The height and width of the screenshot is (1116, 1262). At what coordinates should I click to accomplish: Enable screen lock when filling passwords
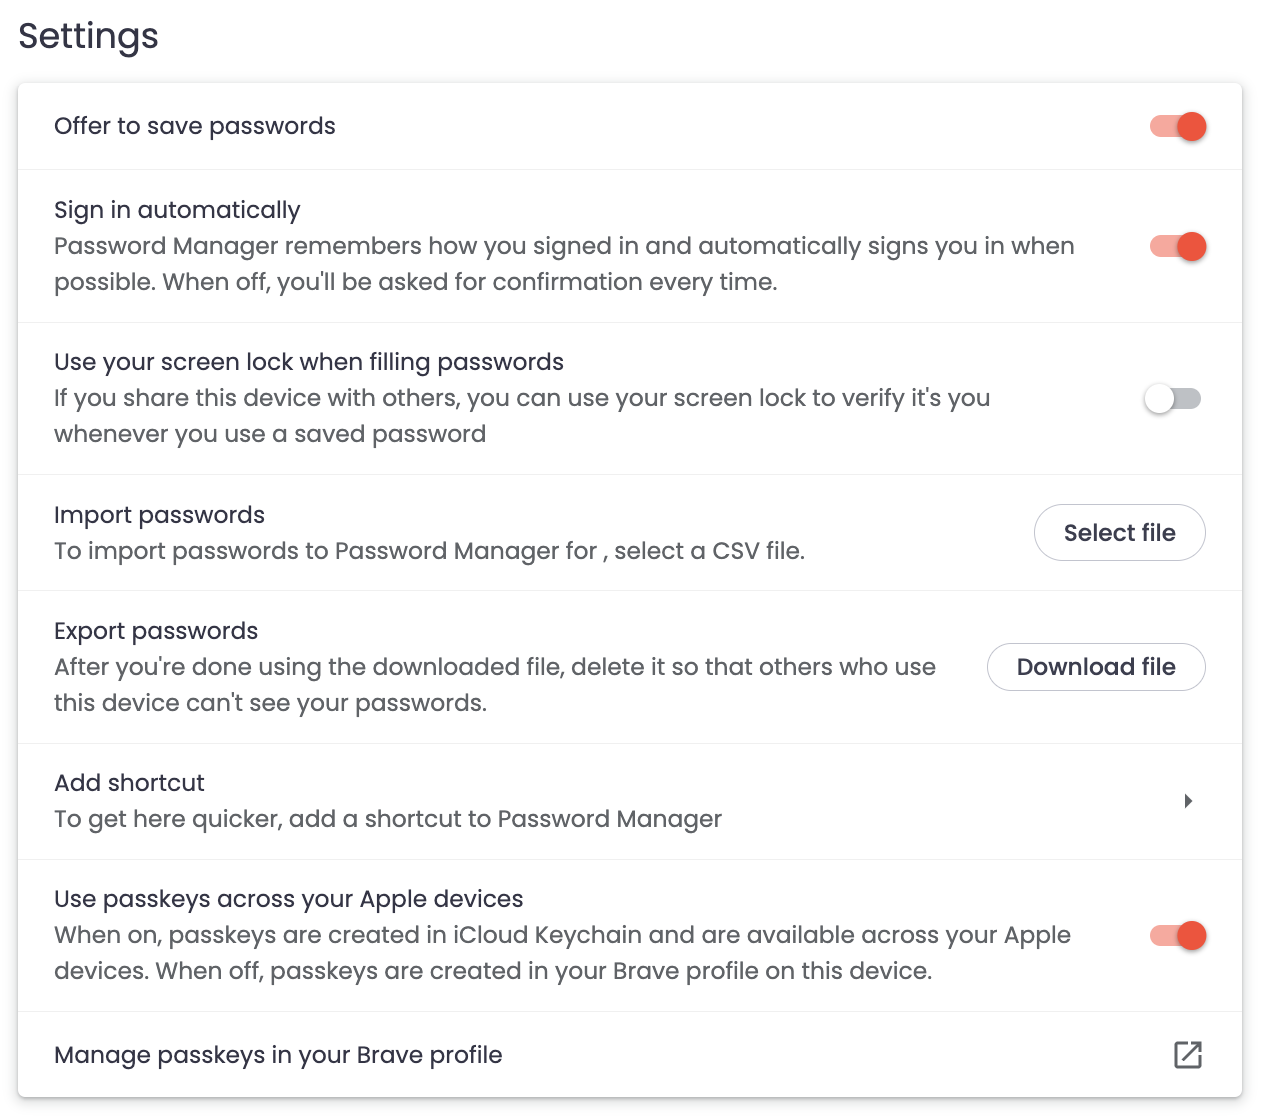(x=1172, y=399)
